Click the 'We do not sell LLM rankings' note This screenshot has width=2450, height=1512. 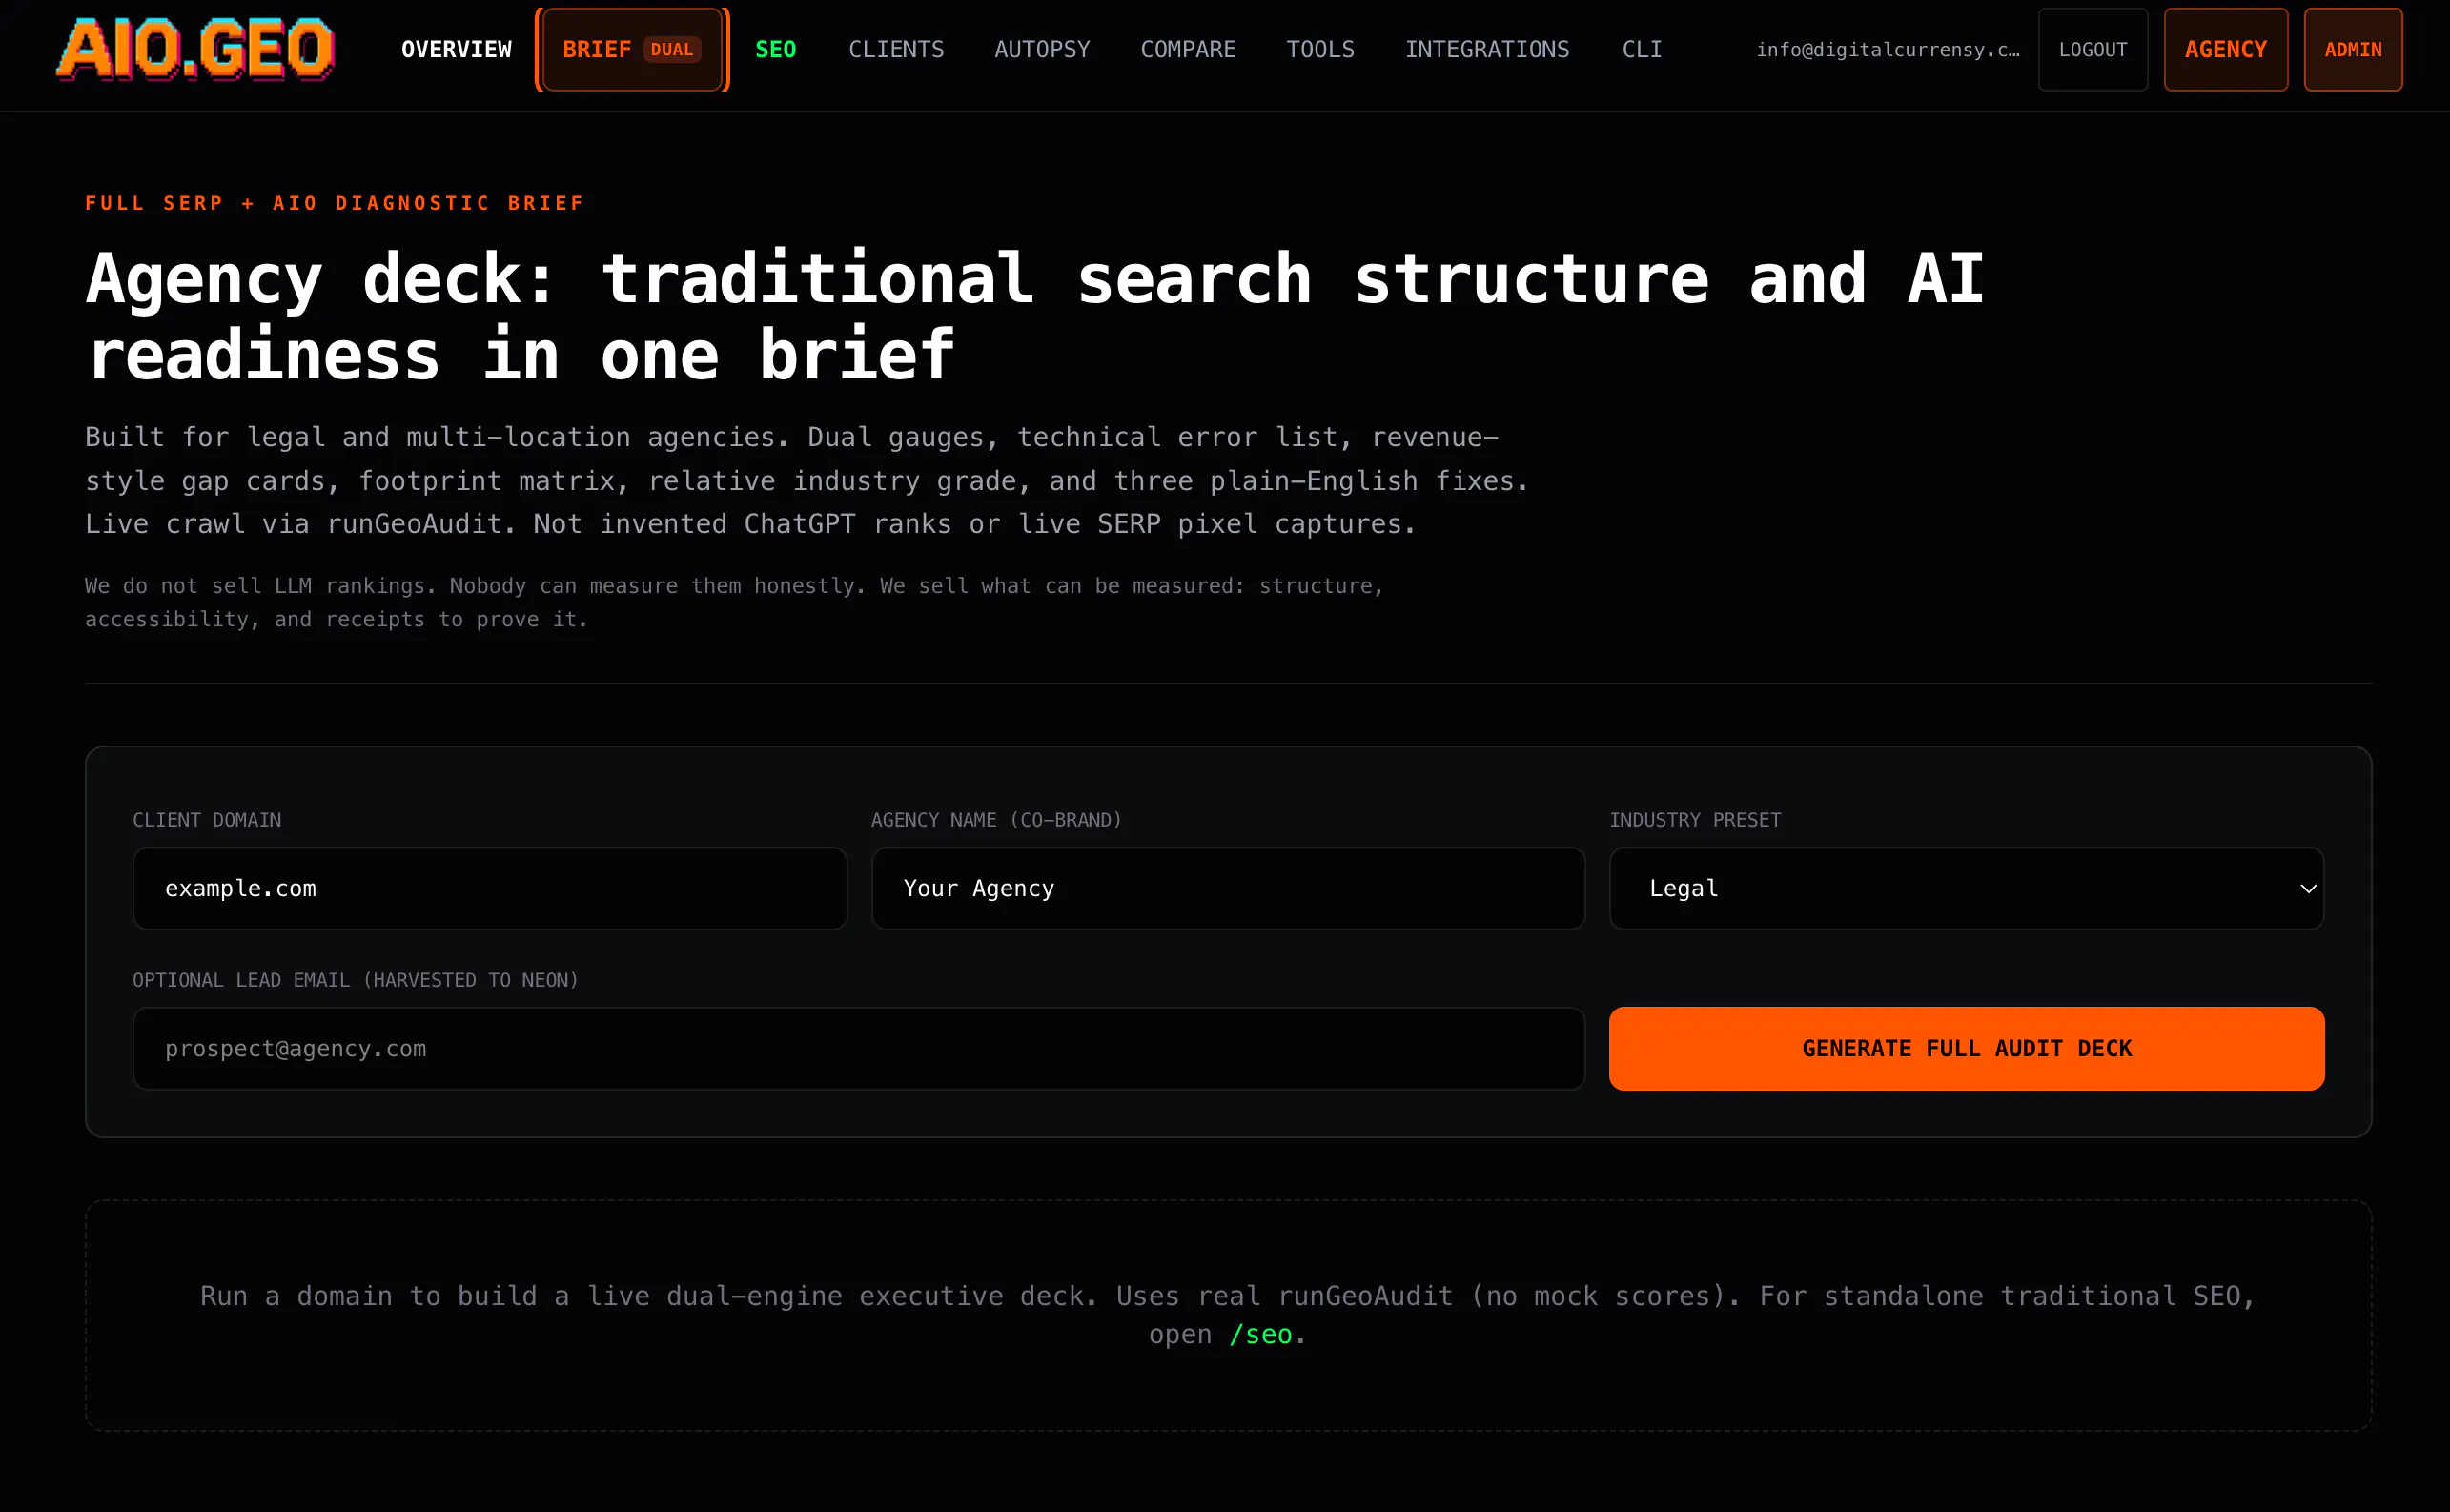(x=734, y=602)
